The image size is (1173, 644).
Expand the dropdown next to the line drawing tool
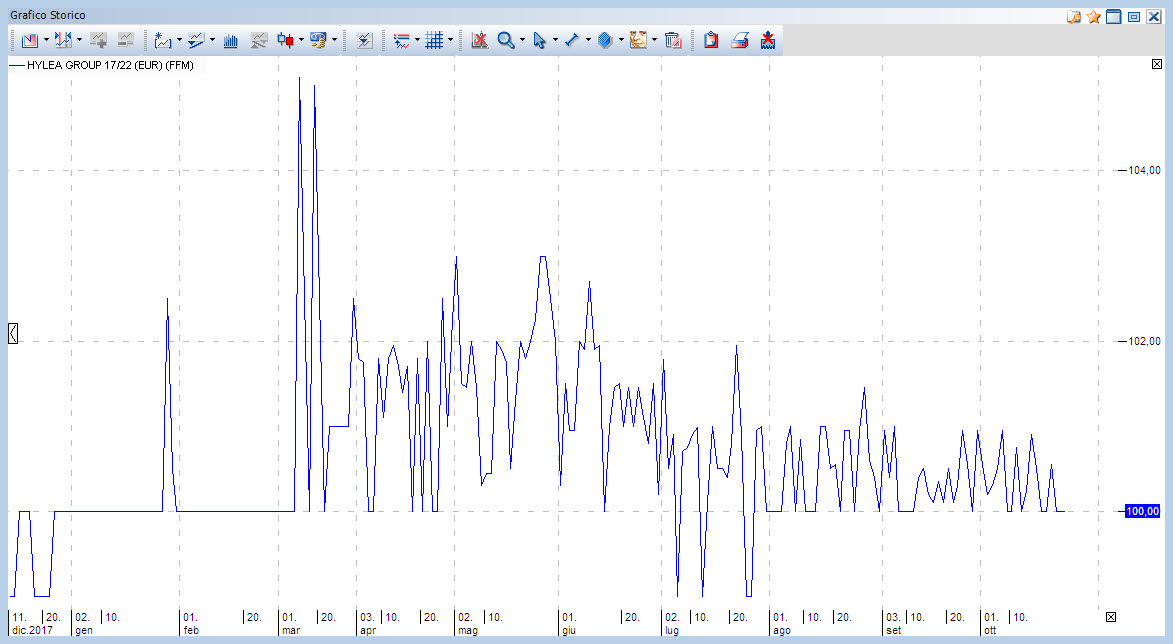tap(588, 41)
